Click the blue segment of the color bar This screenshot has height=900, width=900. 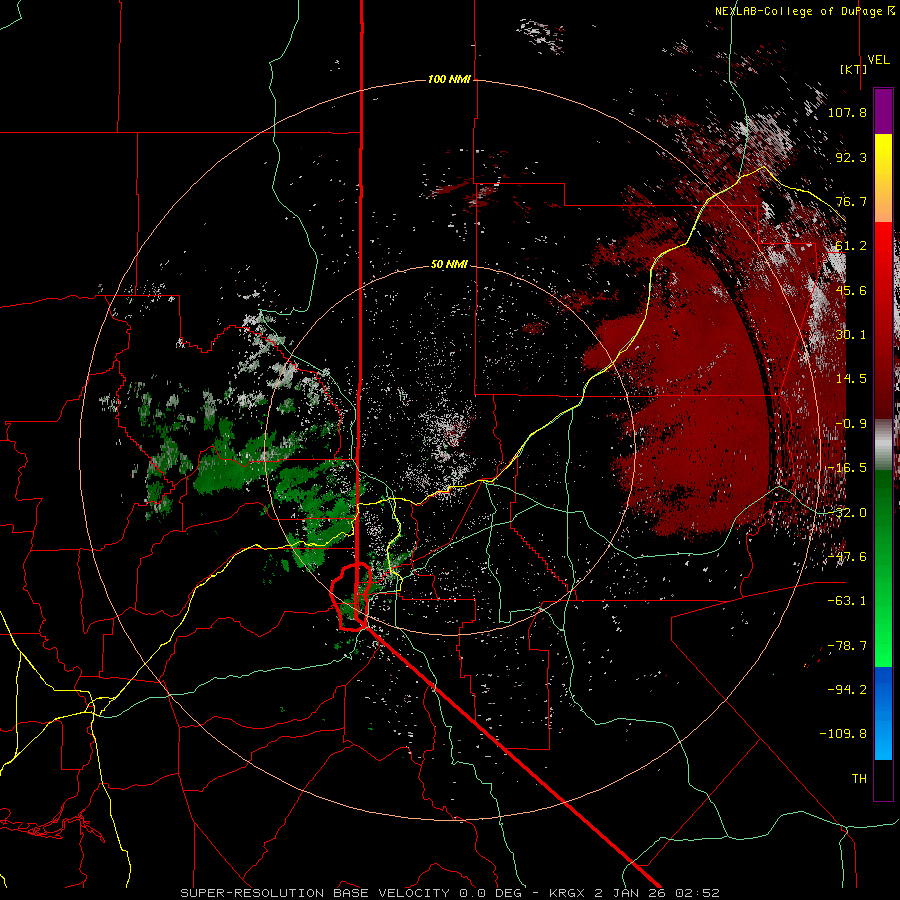tap(883, 713)
